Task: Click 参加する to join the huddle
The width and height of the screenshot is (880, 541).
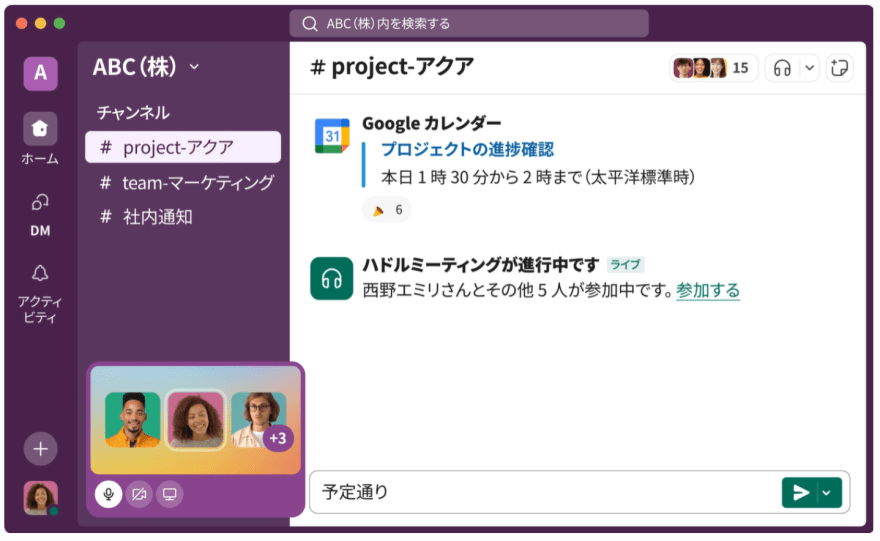Action: (x=708, y=291)
